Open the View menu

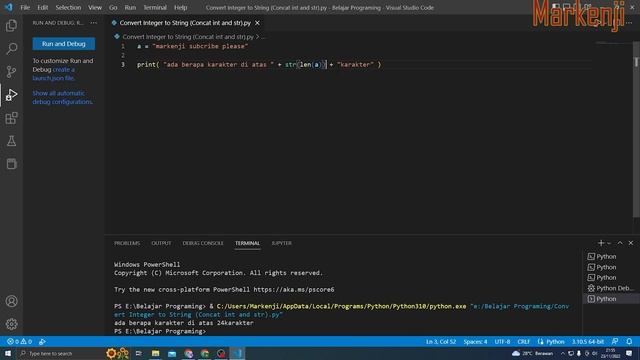pos(95,7)
